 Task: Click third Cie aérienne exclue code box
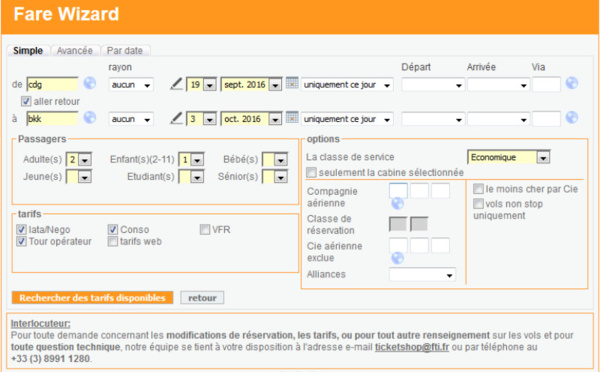(440, 245)
